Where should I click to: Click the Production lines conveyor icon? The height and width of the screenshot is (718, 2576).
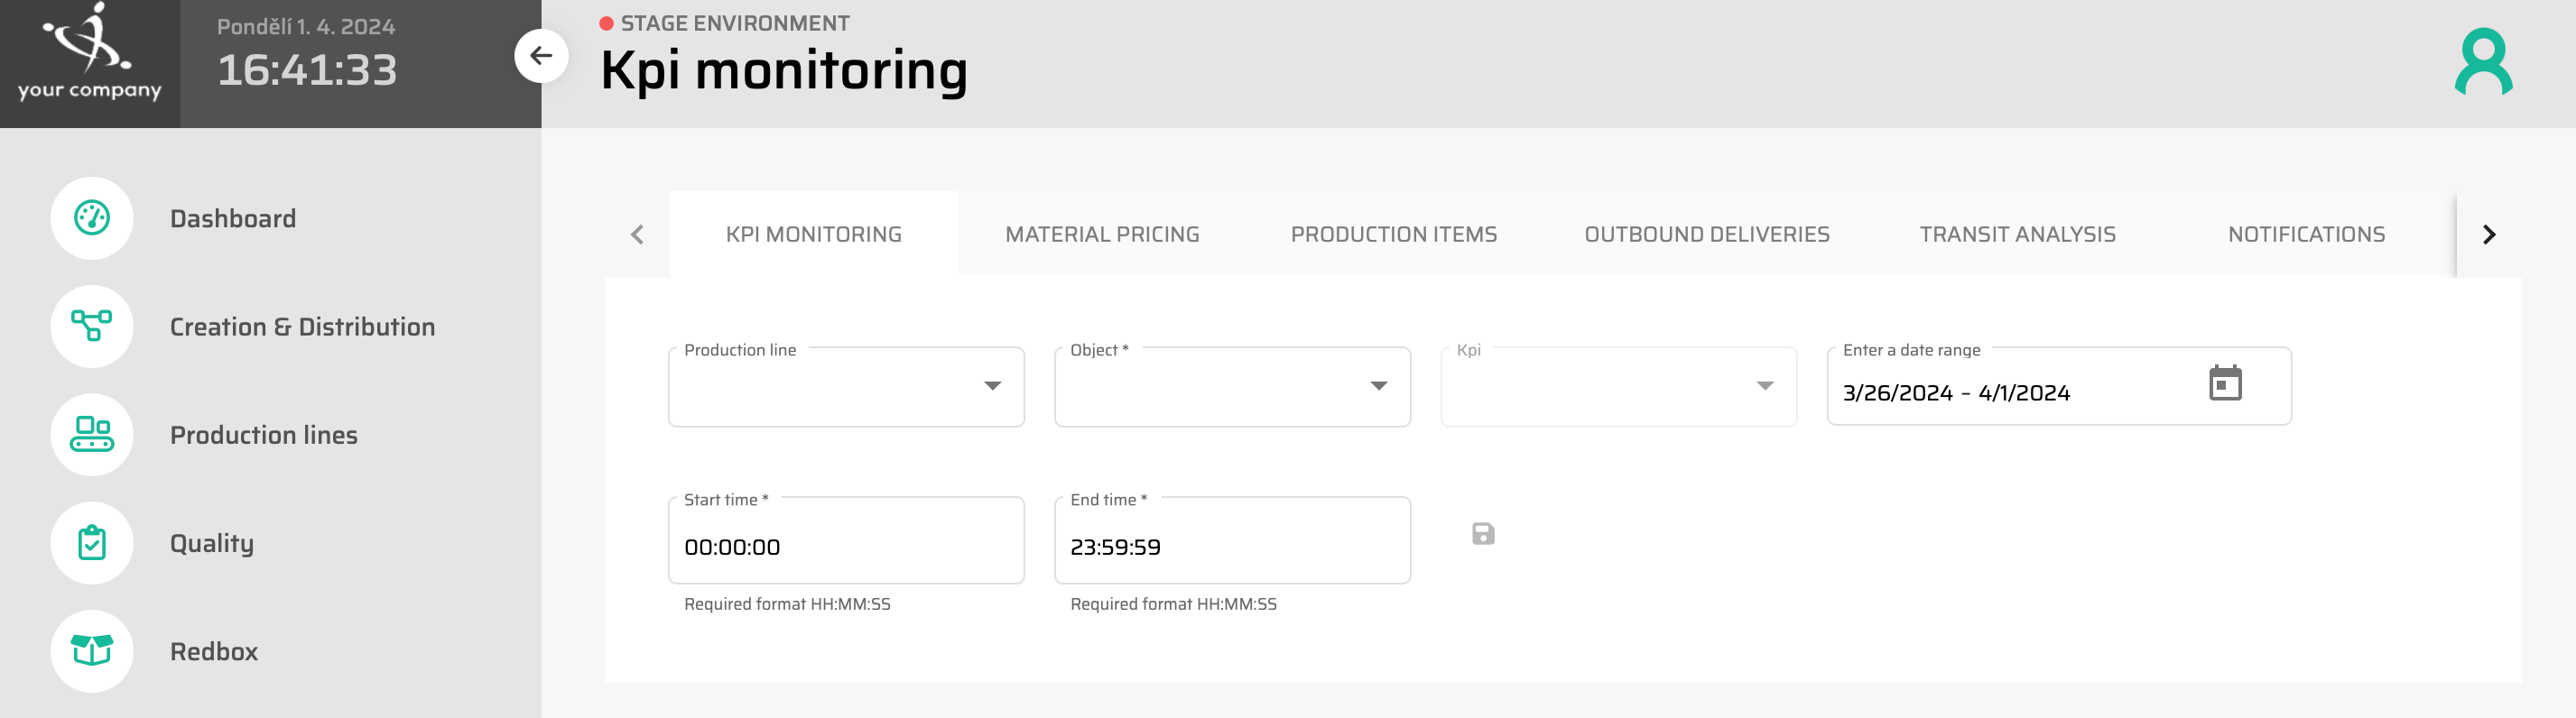(x=92, y=434)
